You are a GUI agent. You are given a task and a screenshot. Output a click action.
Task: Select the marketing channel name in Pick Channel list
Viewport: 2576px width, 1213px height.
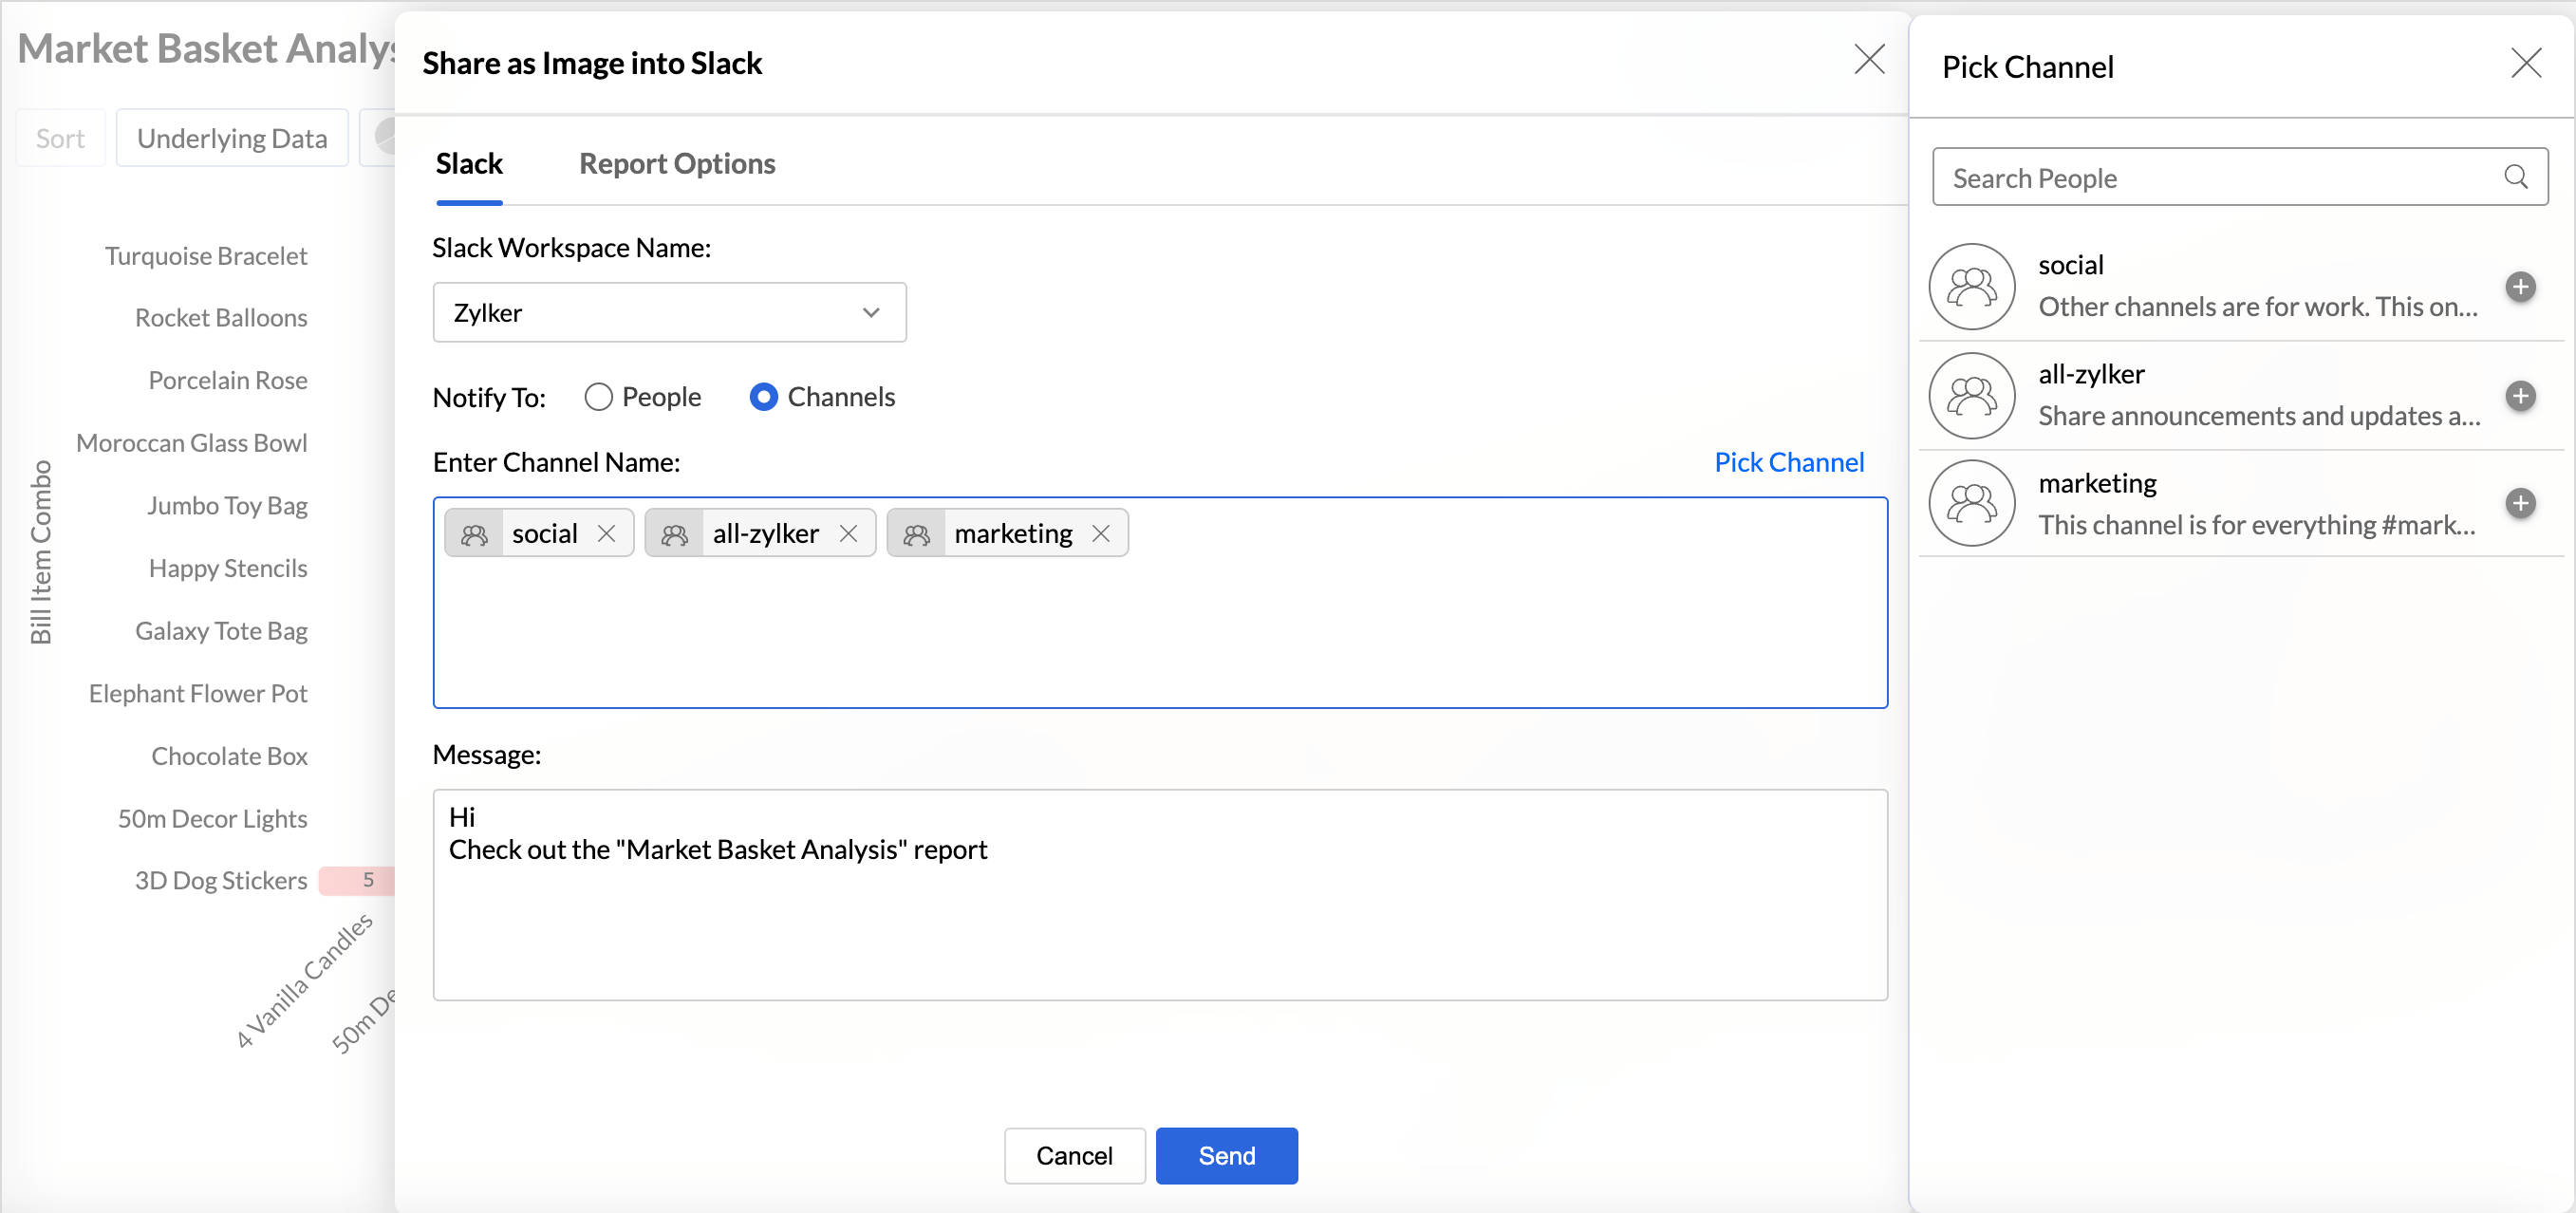[x=2096, y=483]
